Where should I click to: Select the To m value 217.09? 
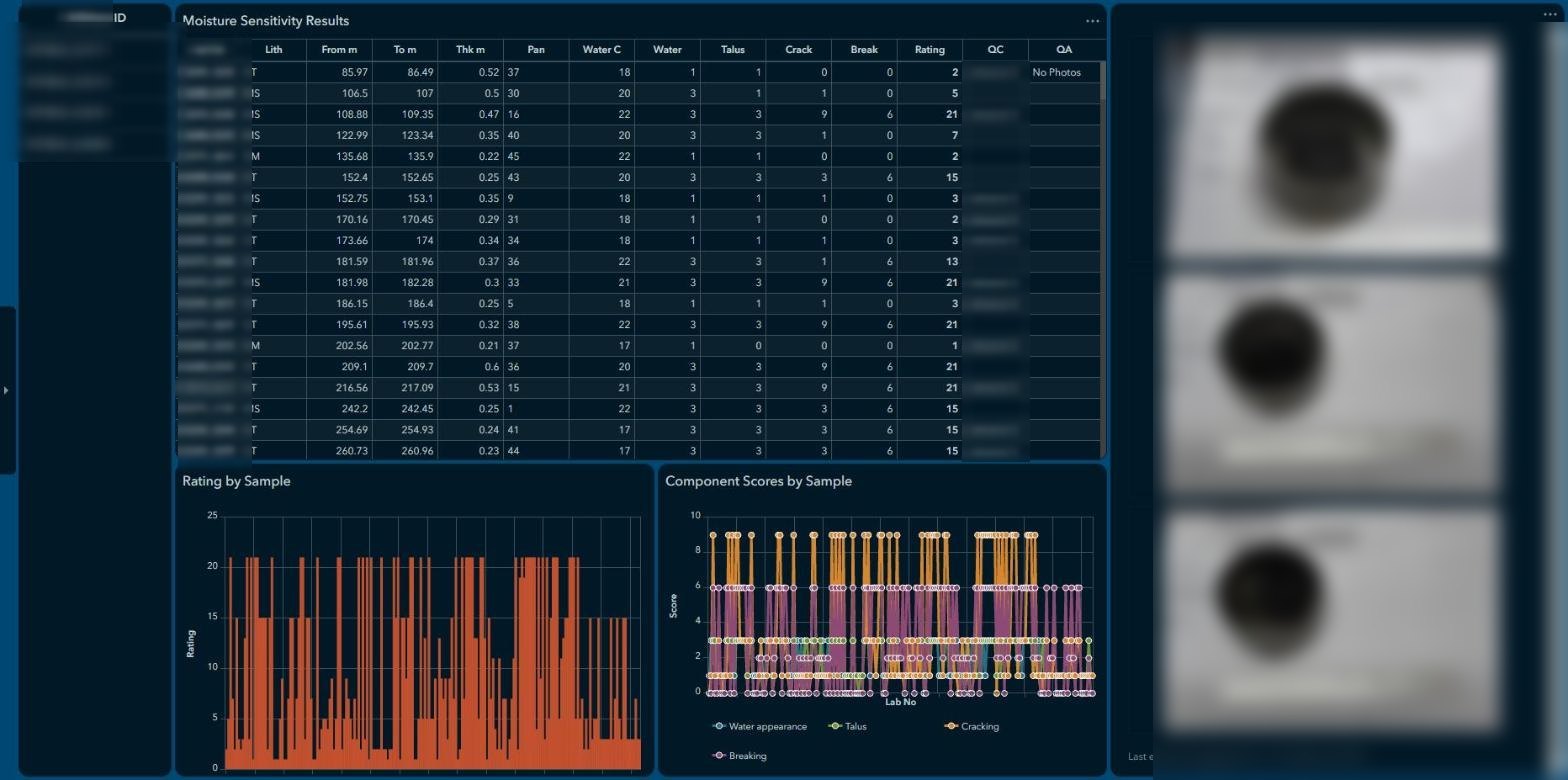(x=405, y=387)
